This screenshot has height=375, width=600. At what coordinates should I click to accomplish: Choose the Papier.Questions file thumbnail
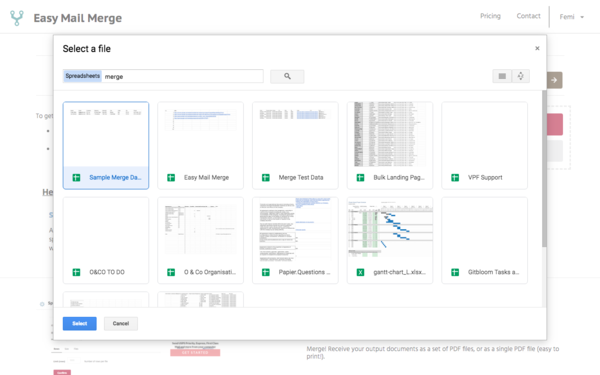click(295, 240)
